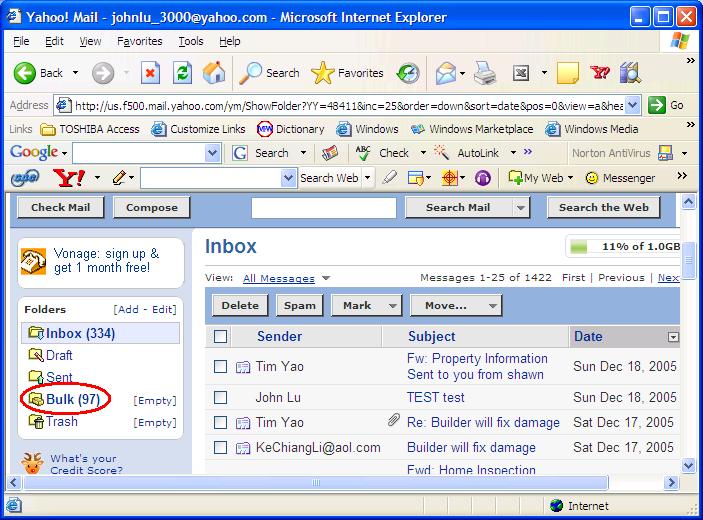Open the File menu
The height and width of the screenshot is (520, 703).
coord(21,41)
